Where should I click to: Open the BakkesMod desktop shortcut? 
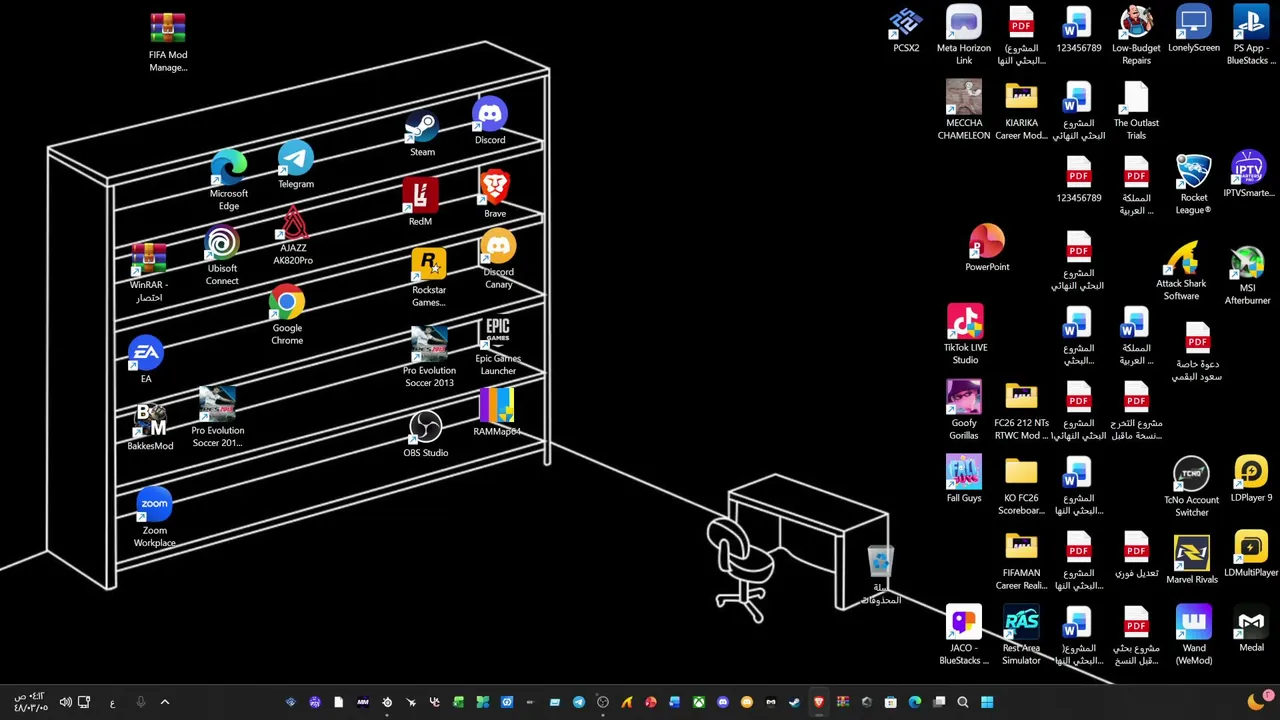pyautogui.click(x=150, y=428)
